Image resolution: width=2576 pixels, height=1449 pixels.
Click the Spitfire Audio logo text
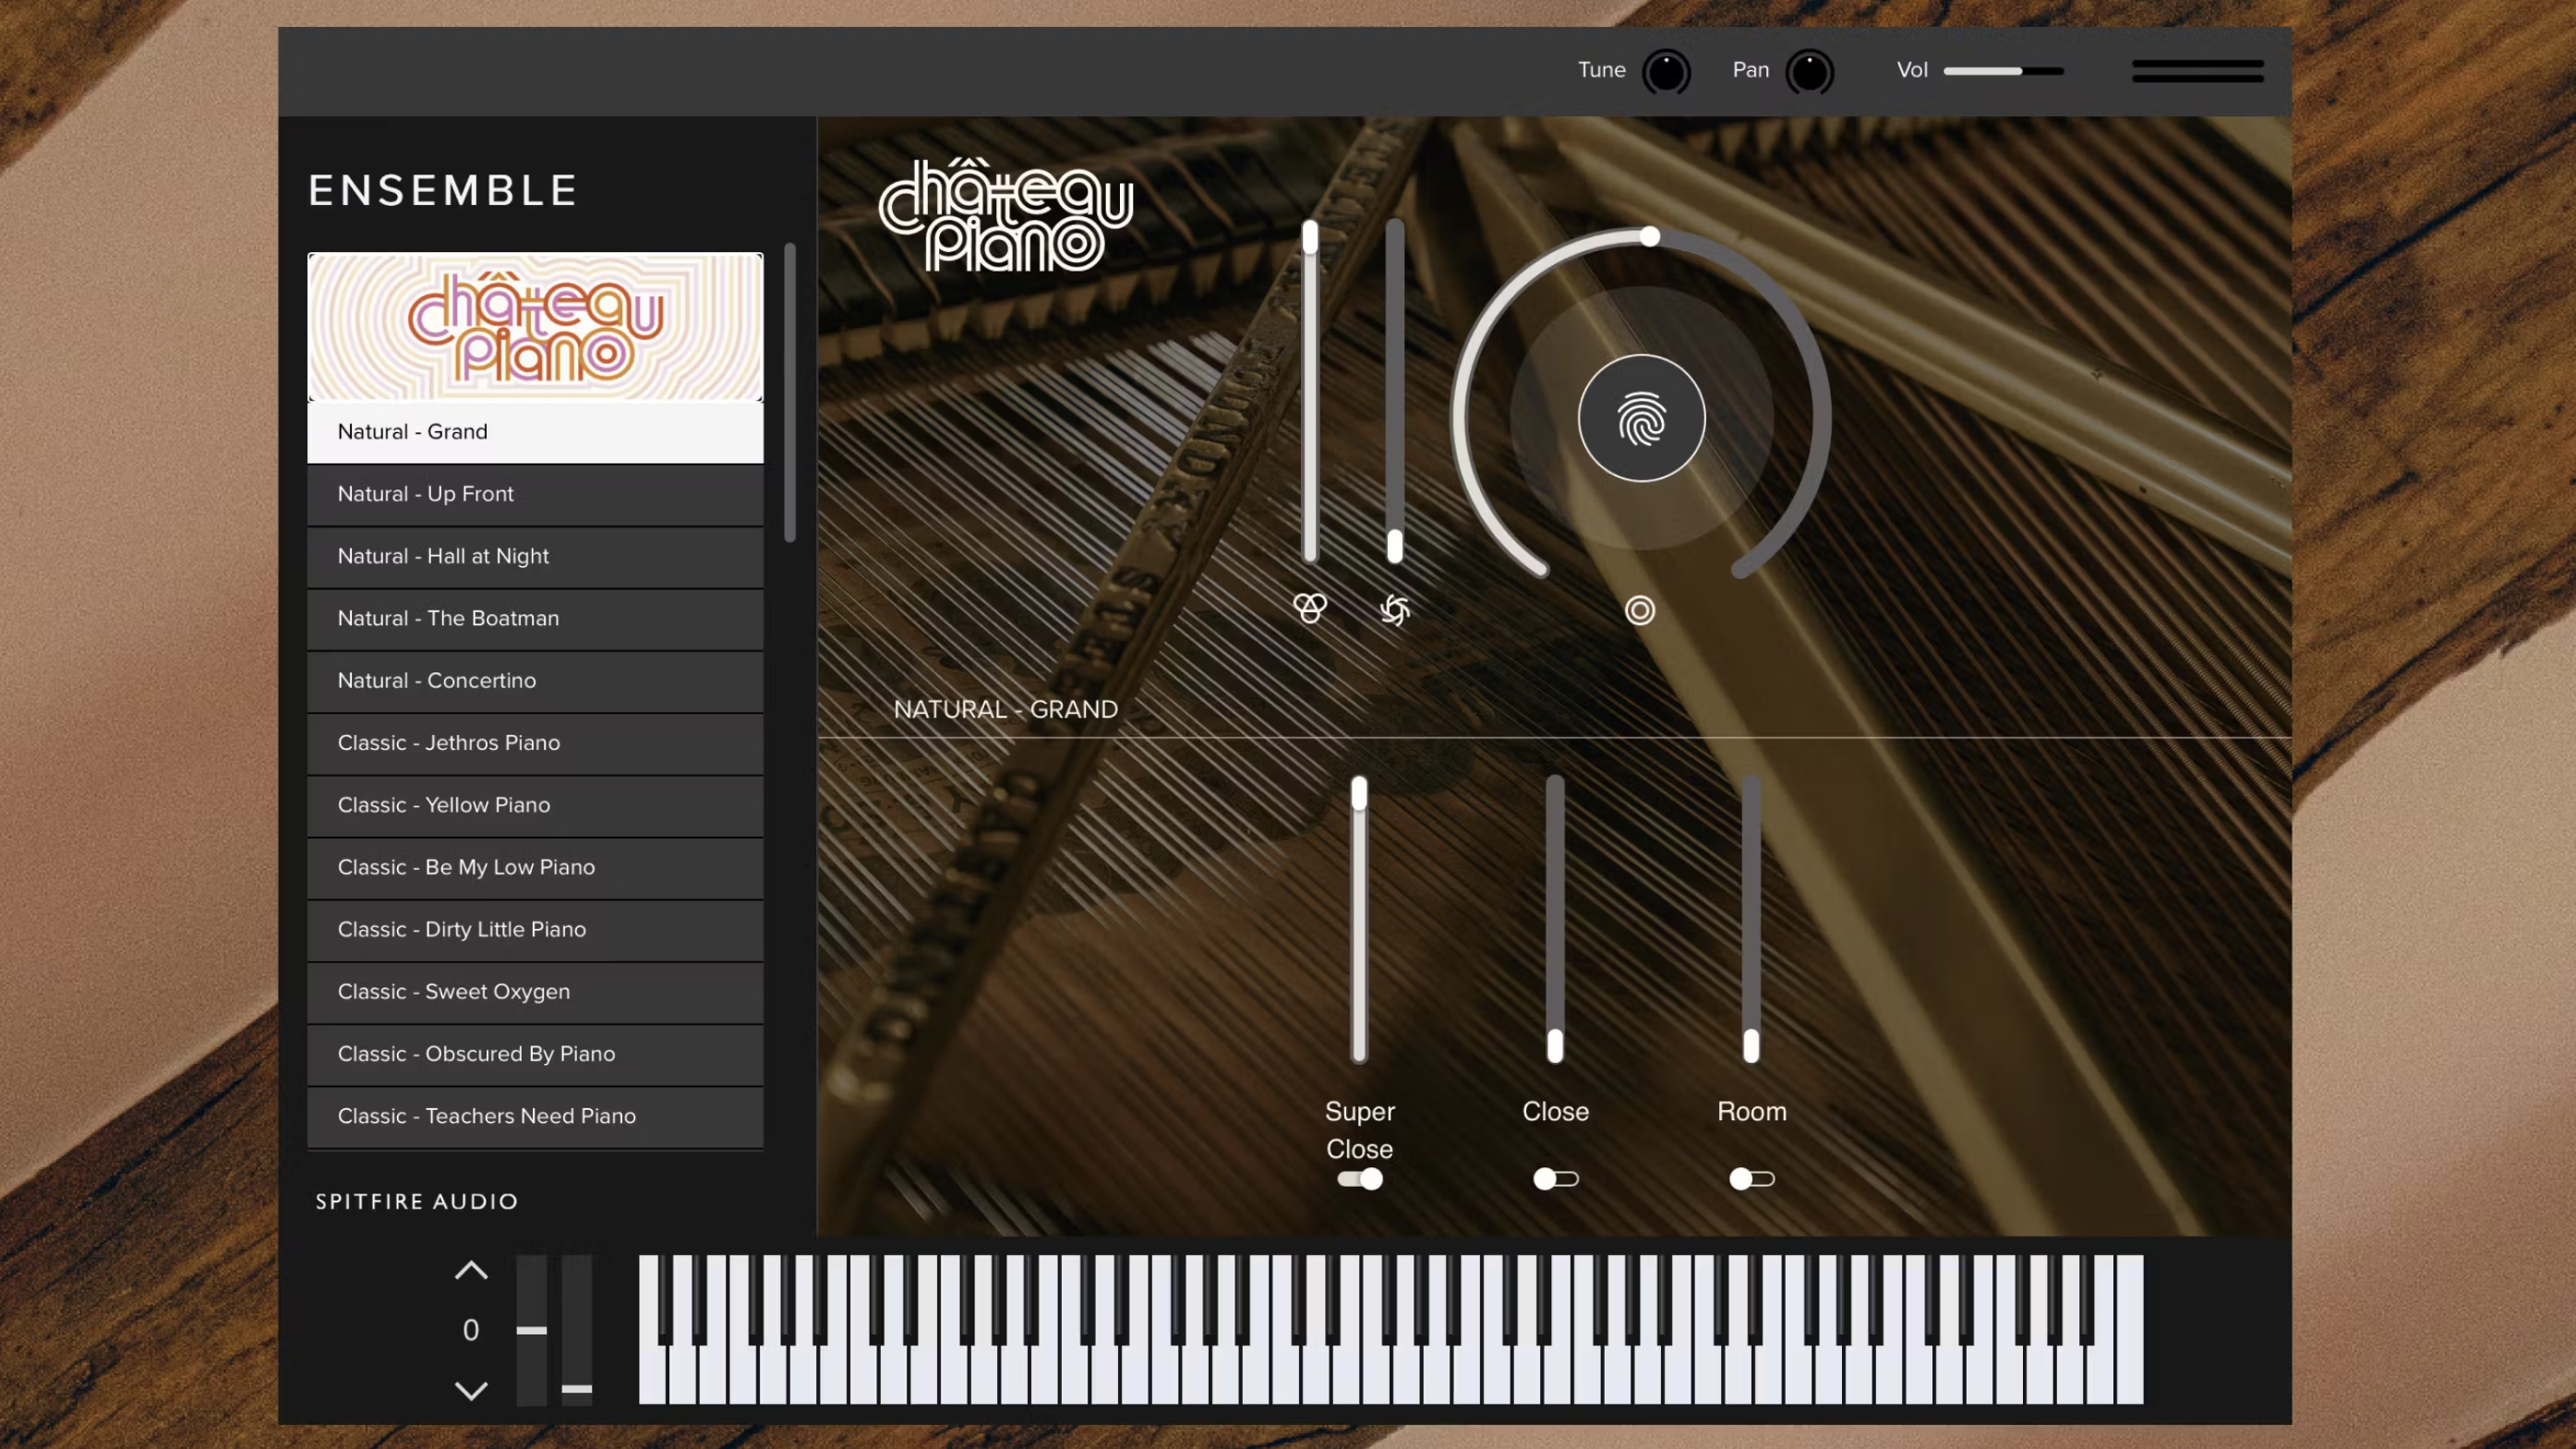417,1201
